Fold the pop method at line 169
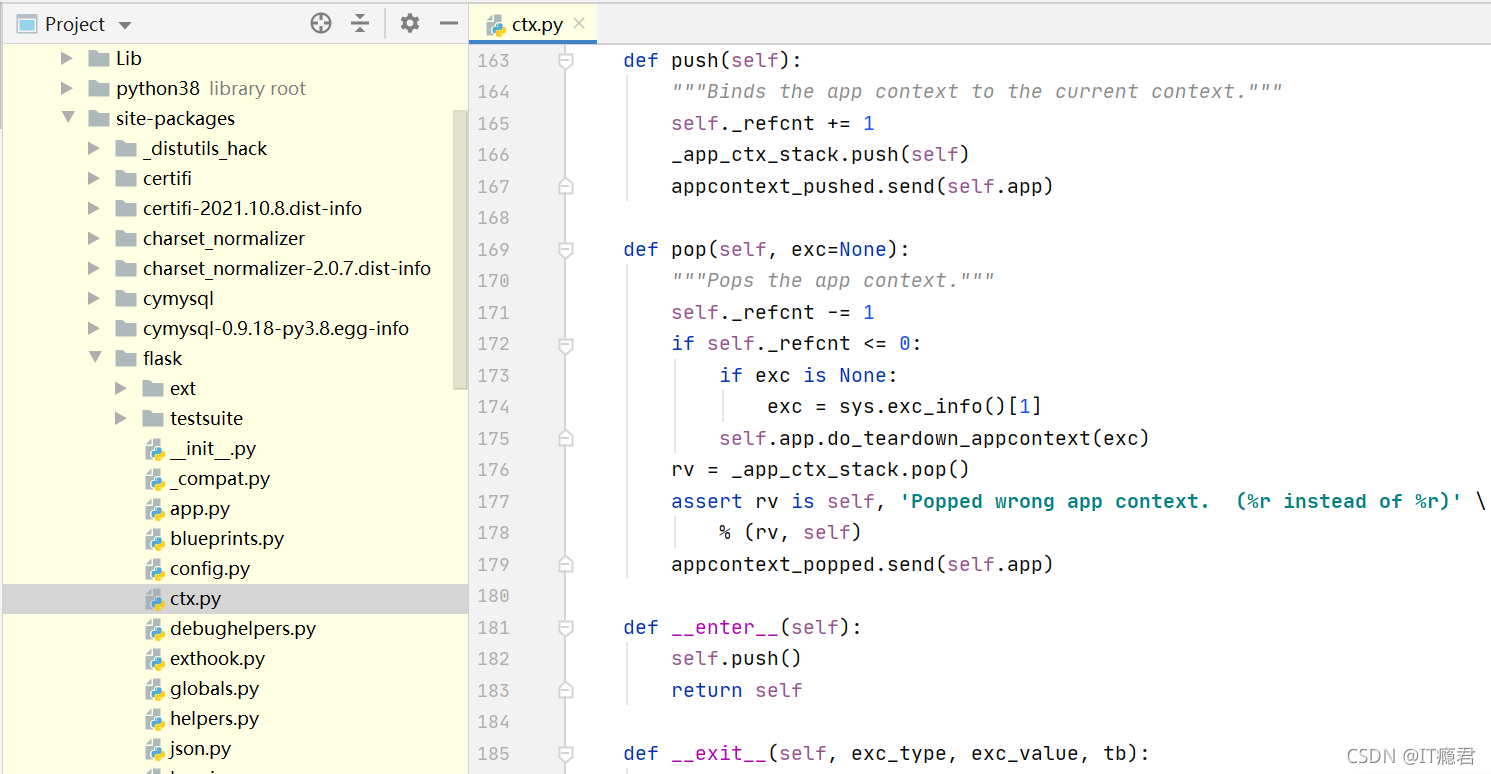 coord(565,250)
